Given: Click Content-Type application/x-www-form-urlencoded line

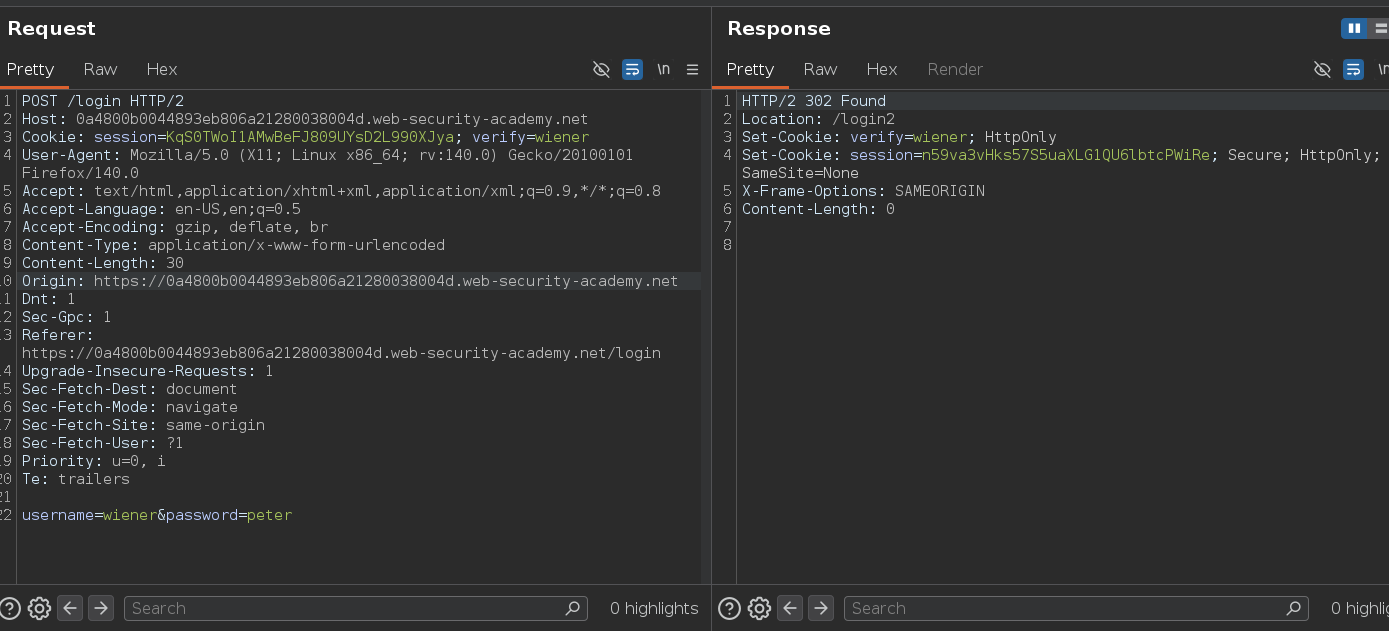Looking at the screenshot, I should 233,245.
